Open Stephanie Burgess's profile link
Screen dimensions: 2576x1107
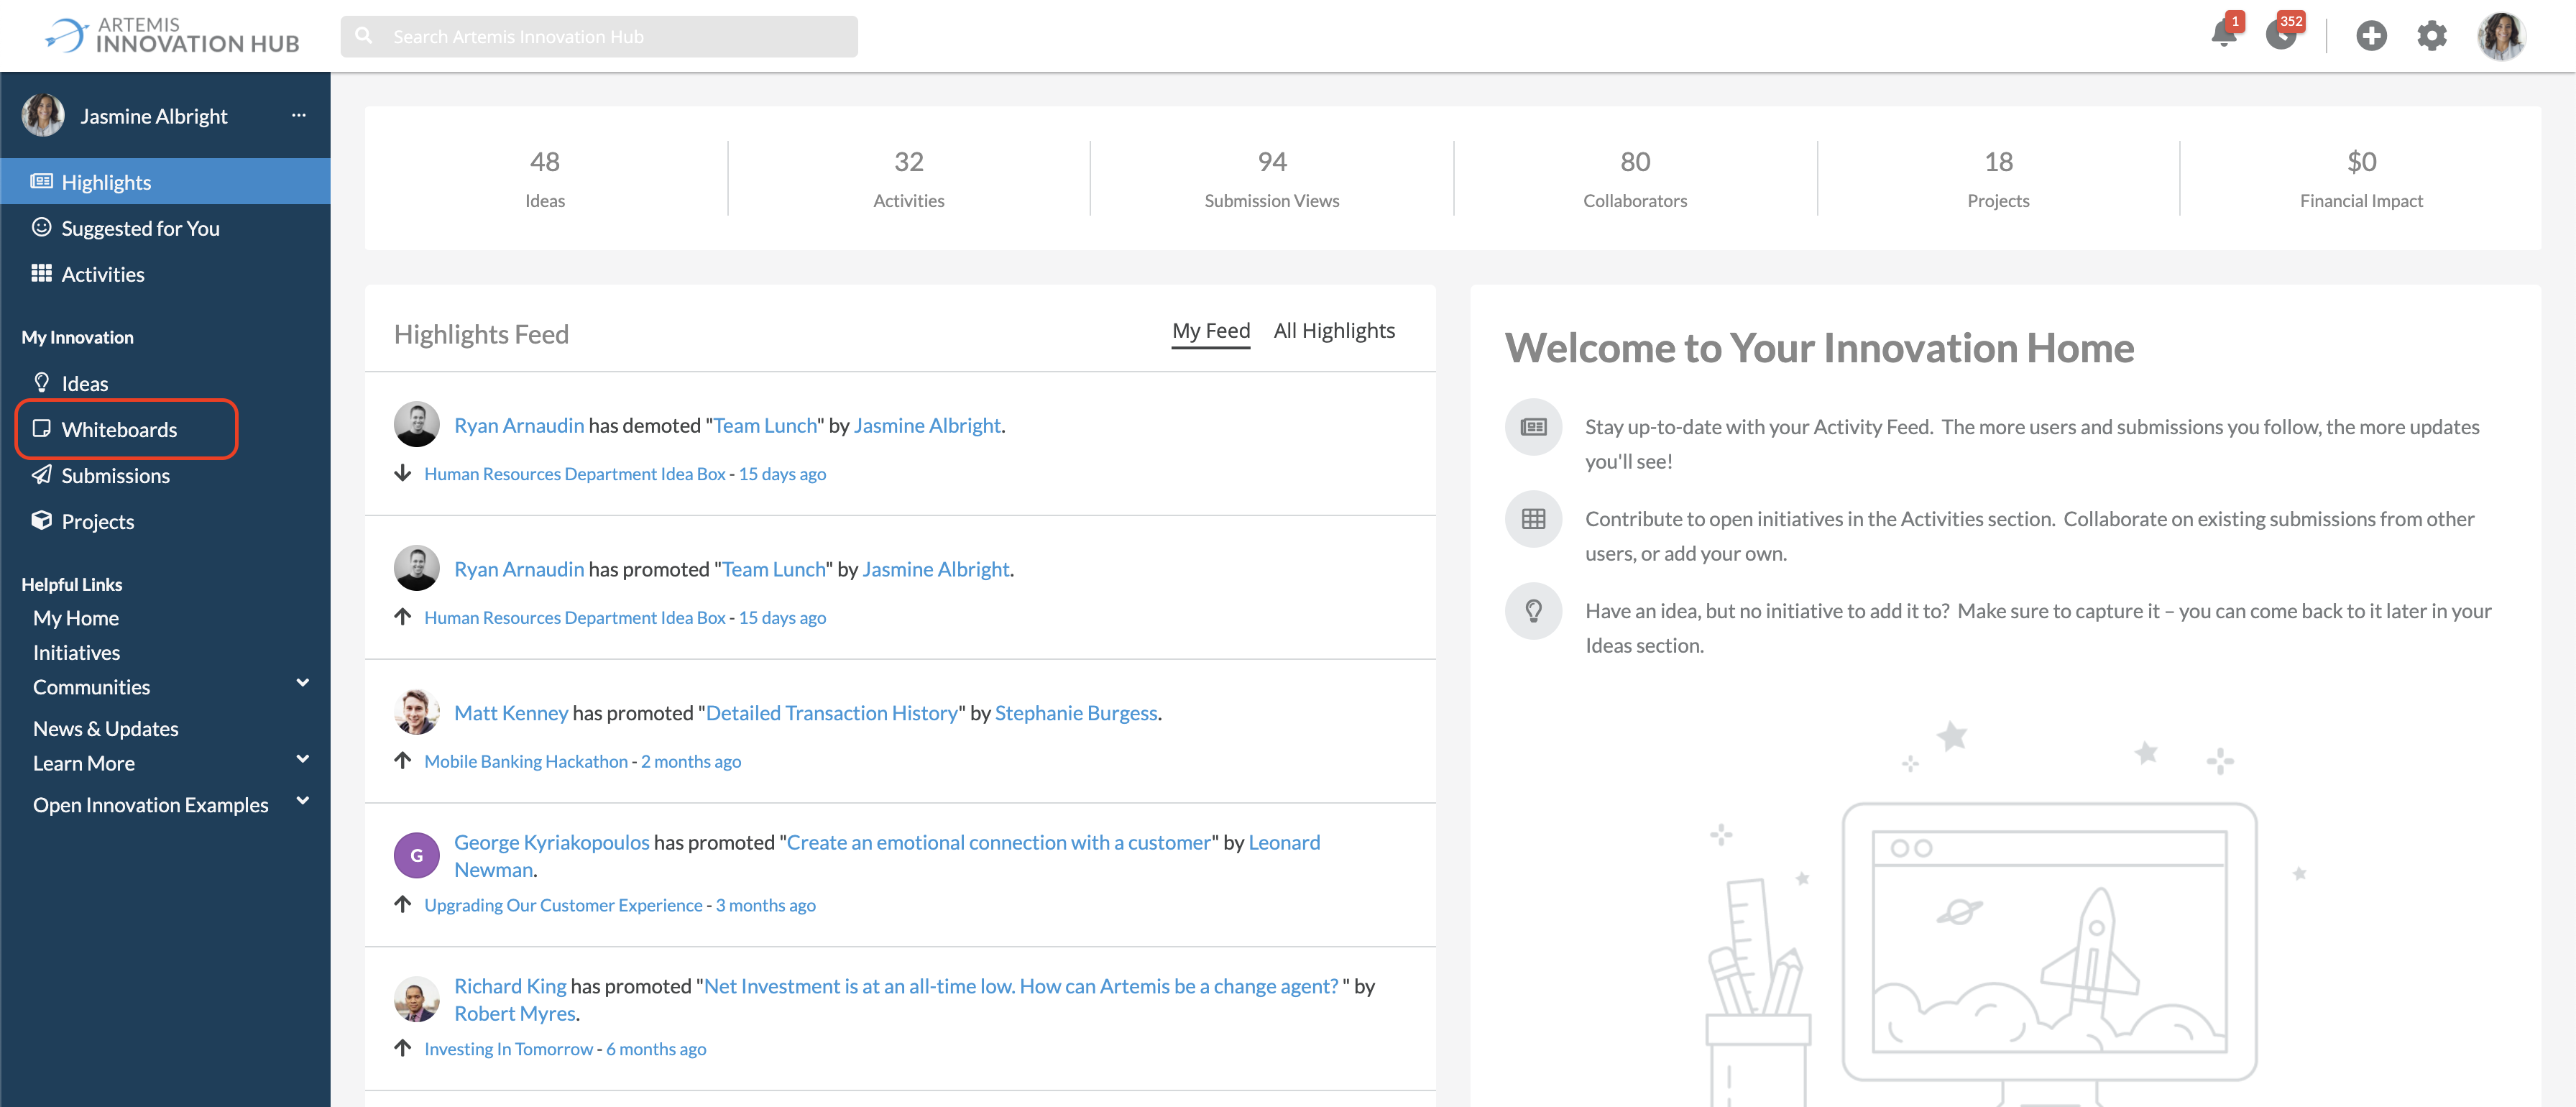(x=1076, y=713)
